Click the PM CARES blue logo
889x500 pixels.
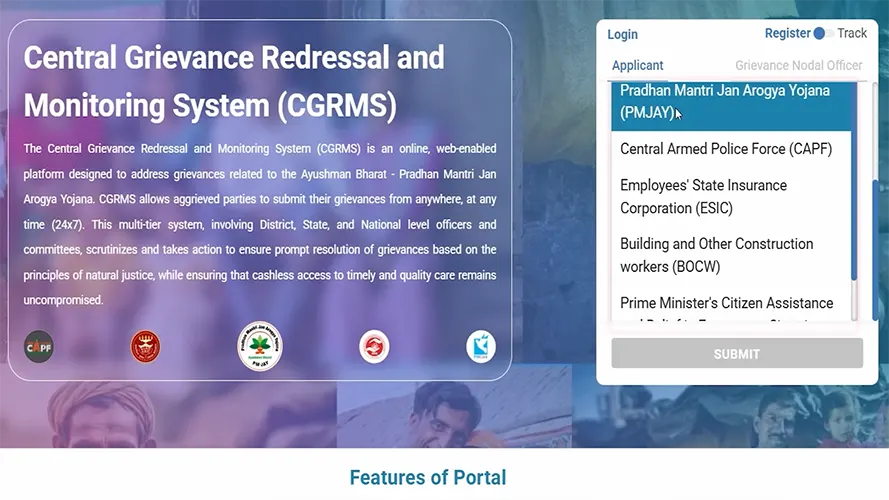point(481,346)
